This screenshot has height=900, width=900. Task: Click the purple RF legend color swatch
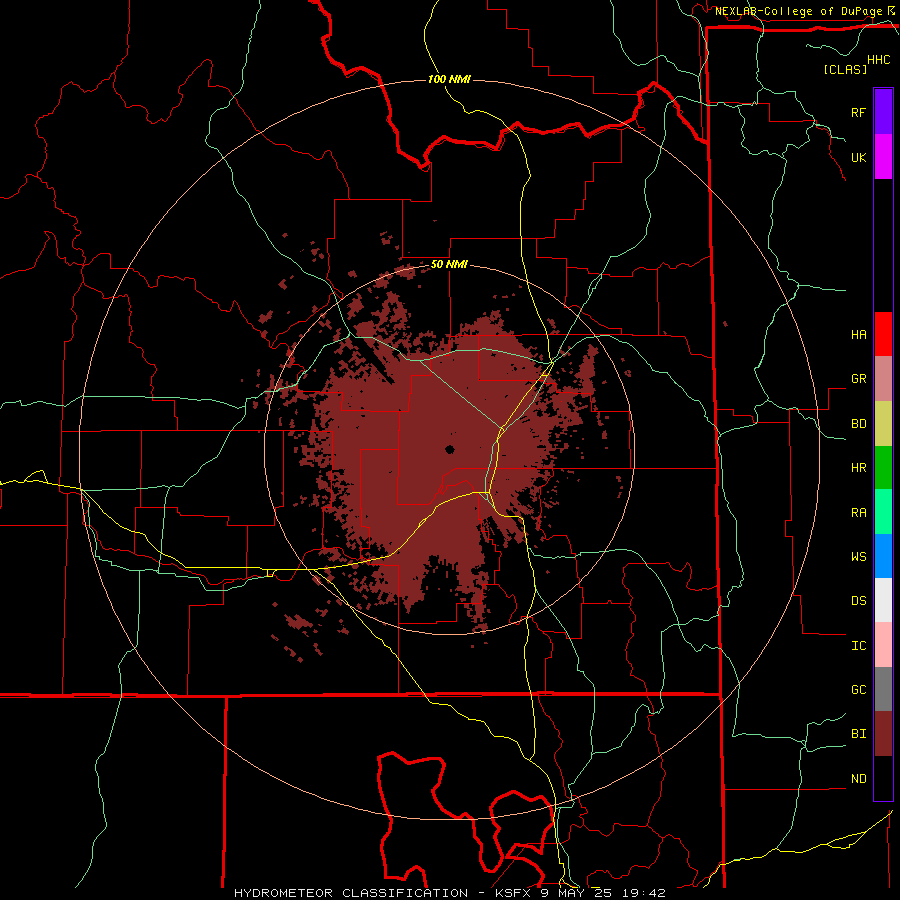click(x=883, y=112)
